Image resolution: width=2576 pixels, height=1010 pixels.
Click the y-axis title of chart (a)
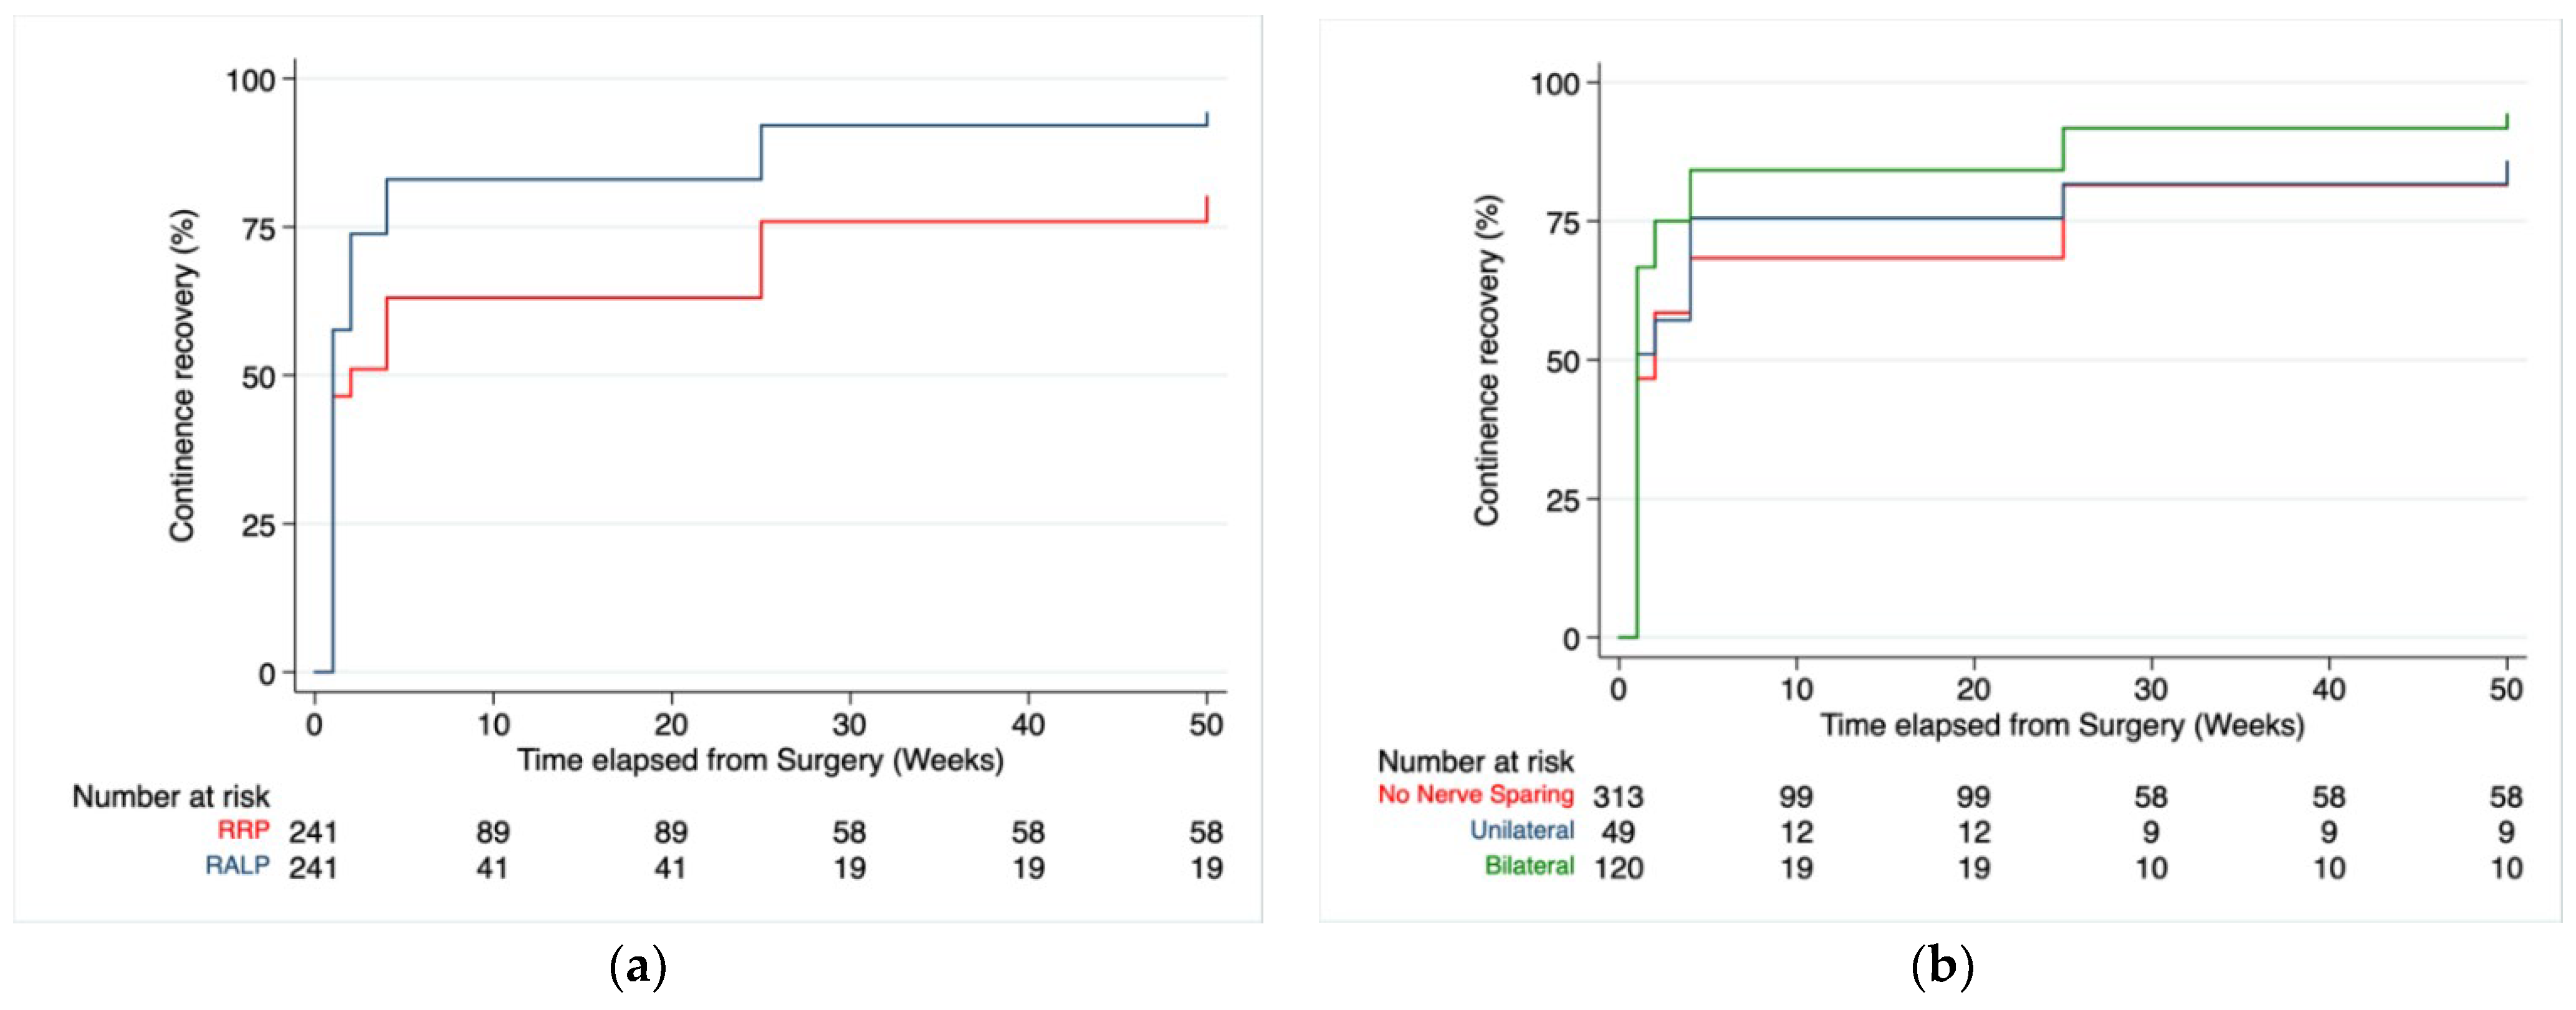click(x=182, y=376)
